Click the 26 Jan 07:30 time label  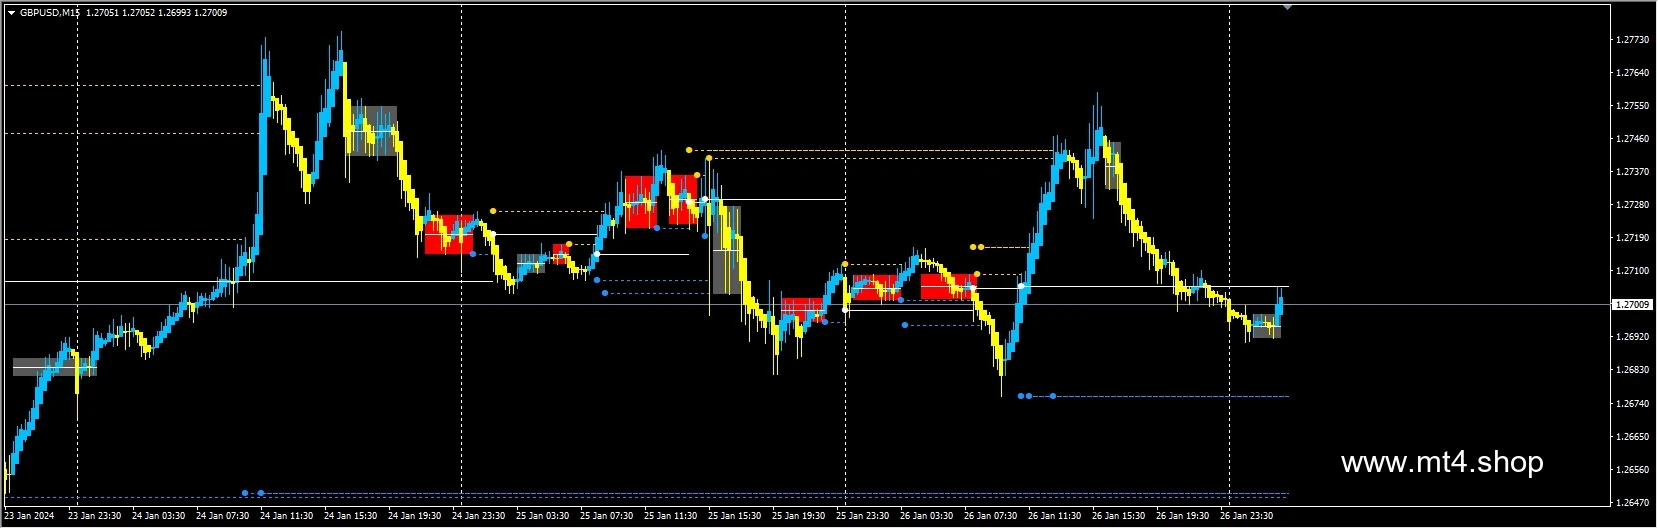(x=991, y=517)
